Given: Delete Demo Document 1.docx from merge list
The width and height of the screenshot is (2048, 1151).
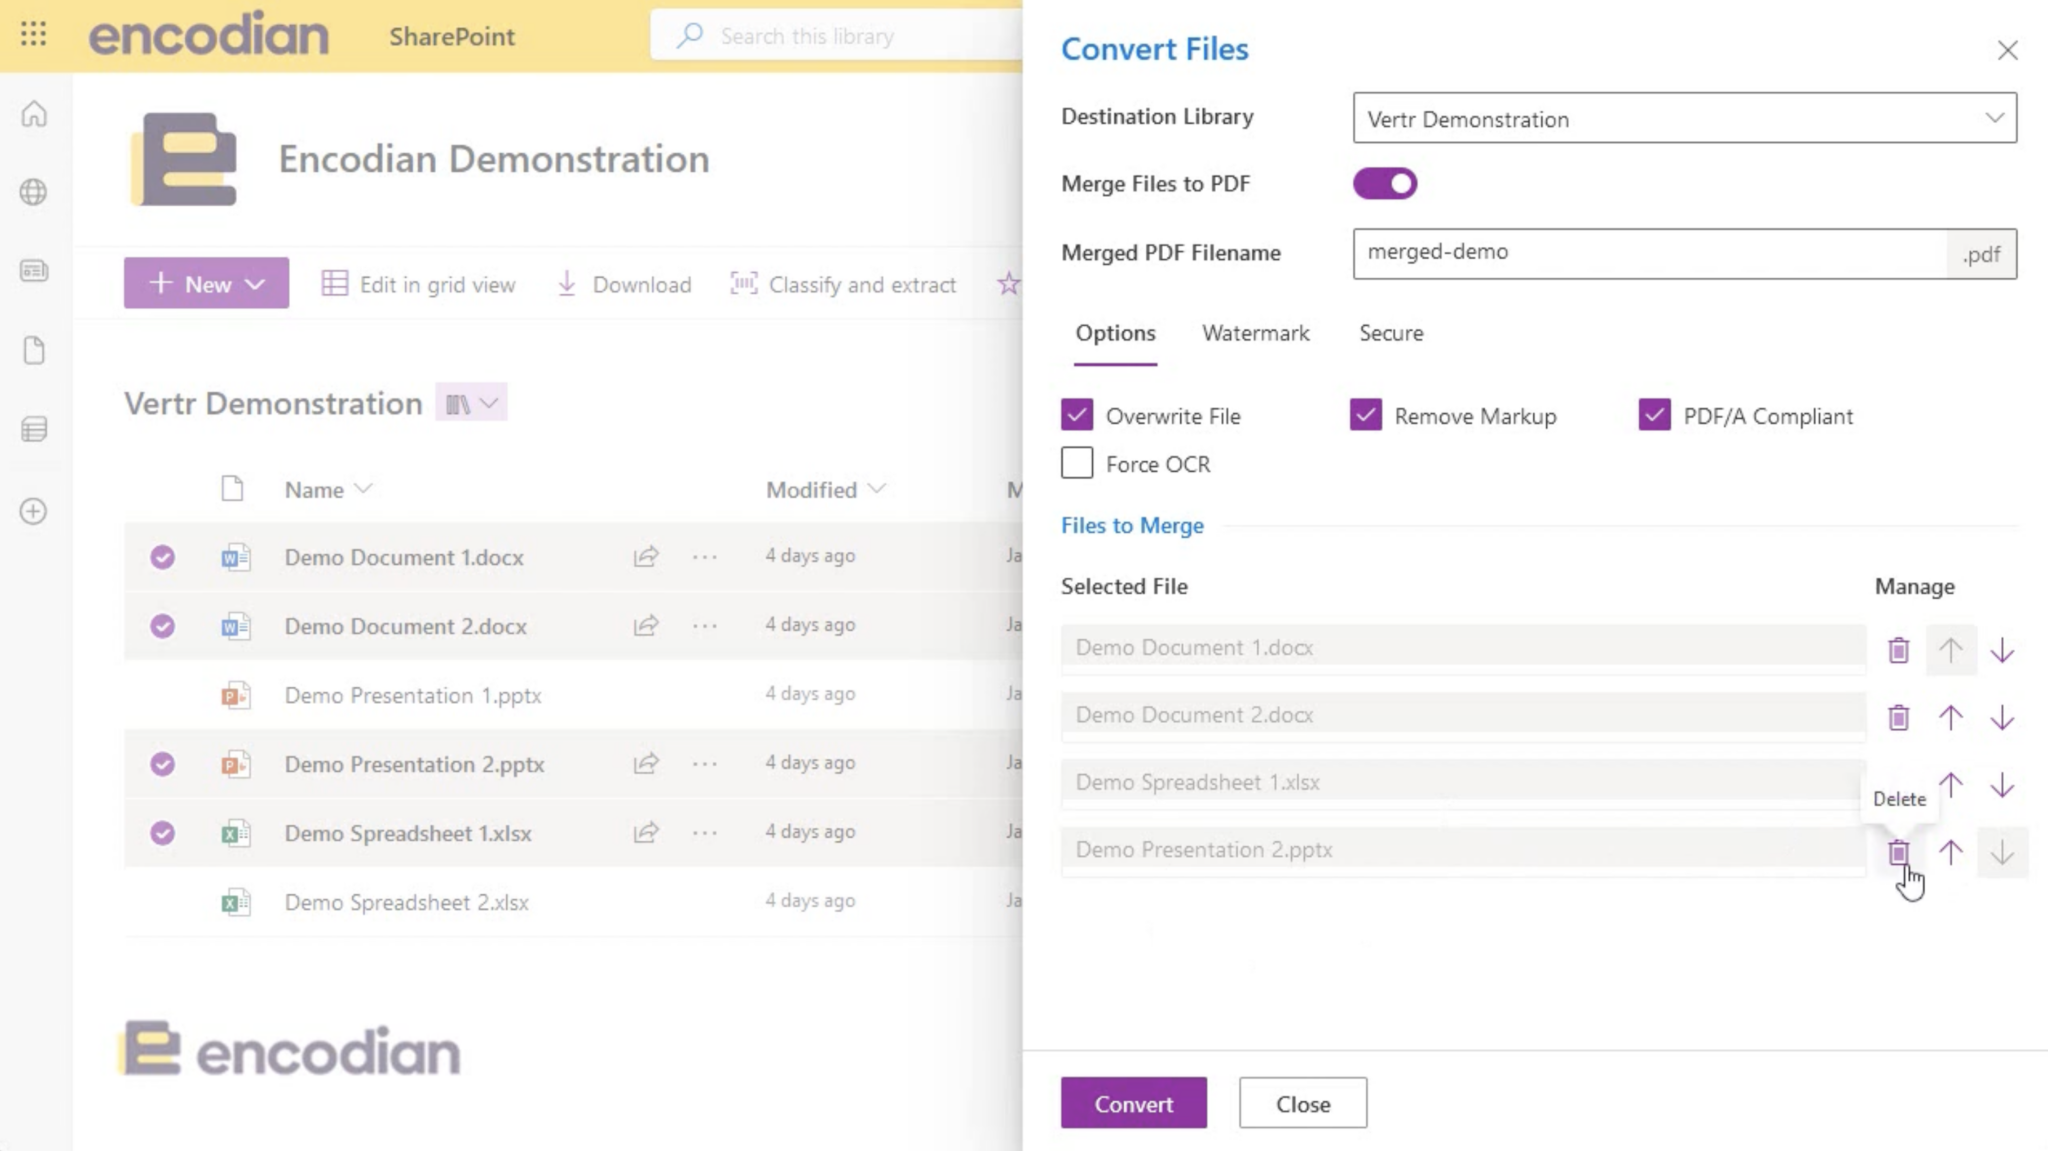Looking at the screenshot, I should point(1898,651).
